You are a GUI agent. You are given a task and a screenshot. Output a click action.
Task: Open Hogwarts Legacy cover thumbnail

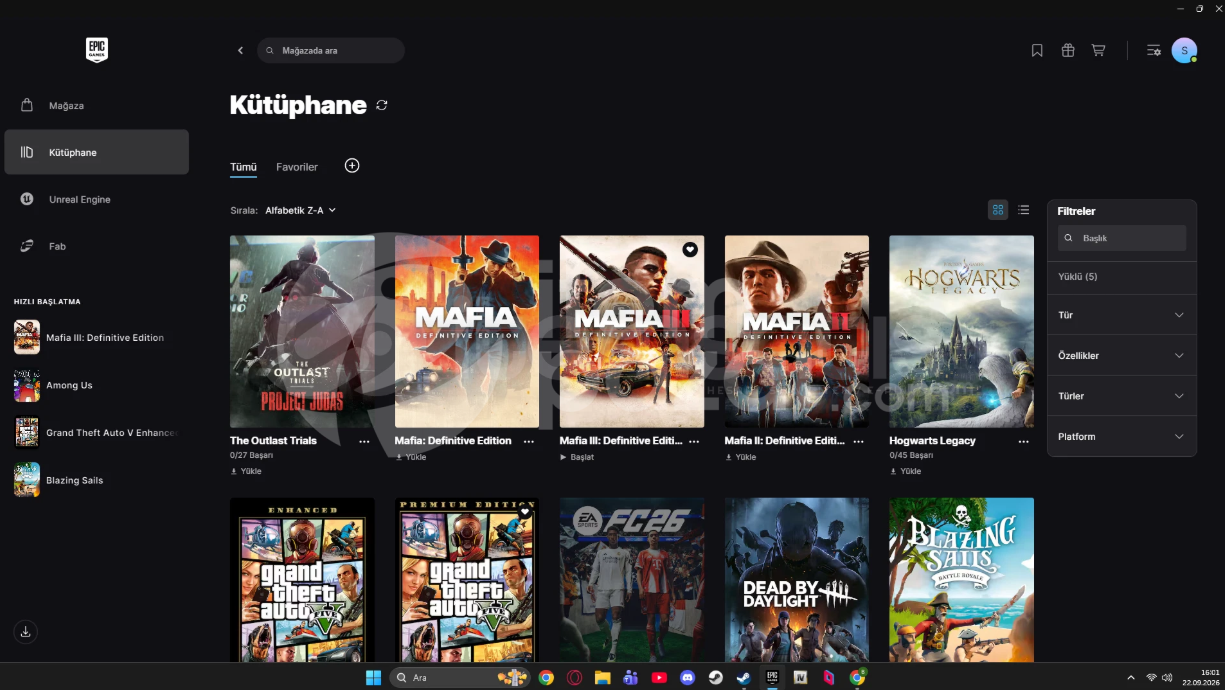pyautogui.click(x=961, y=331)
